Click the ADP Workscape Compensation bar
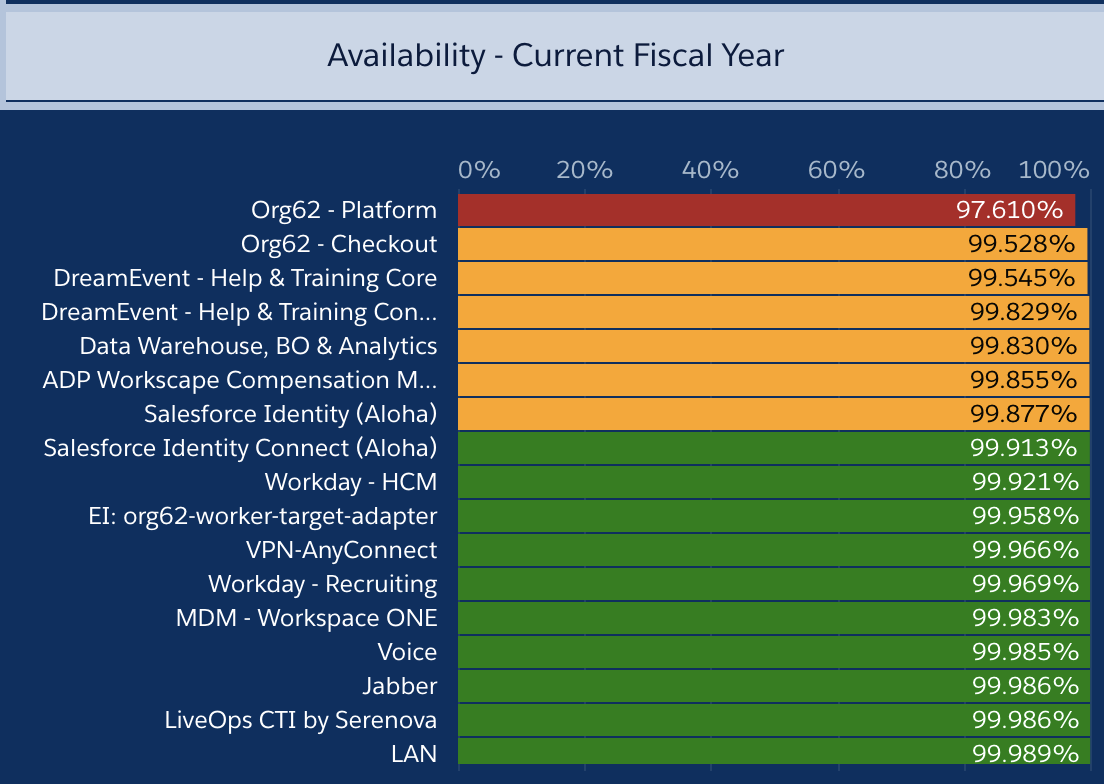Image resolution: width=1104 pixels, height=784 pixels. (773, 380)
